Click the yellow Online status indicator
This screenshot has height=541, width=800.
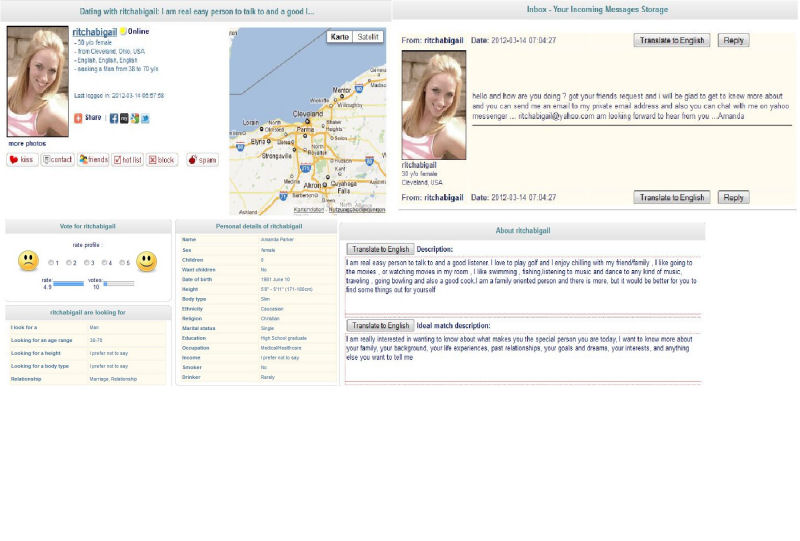[x=123, y=32]
